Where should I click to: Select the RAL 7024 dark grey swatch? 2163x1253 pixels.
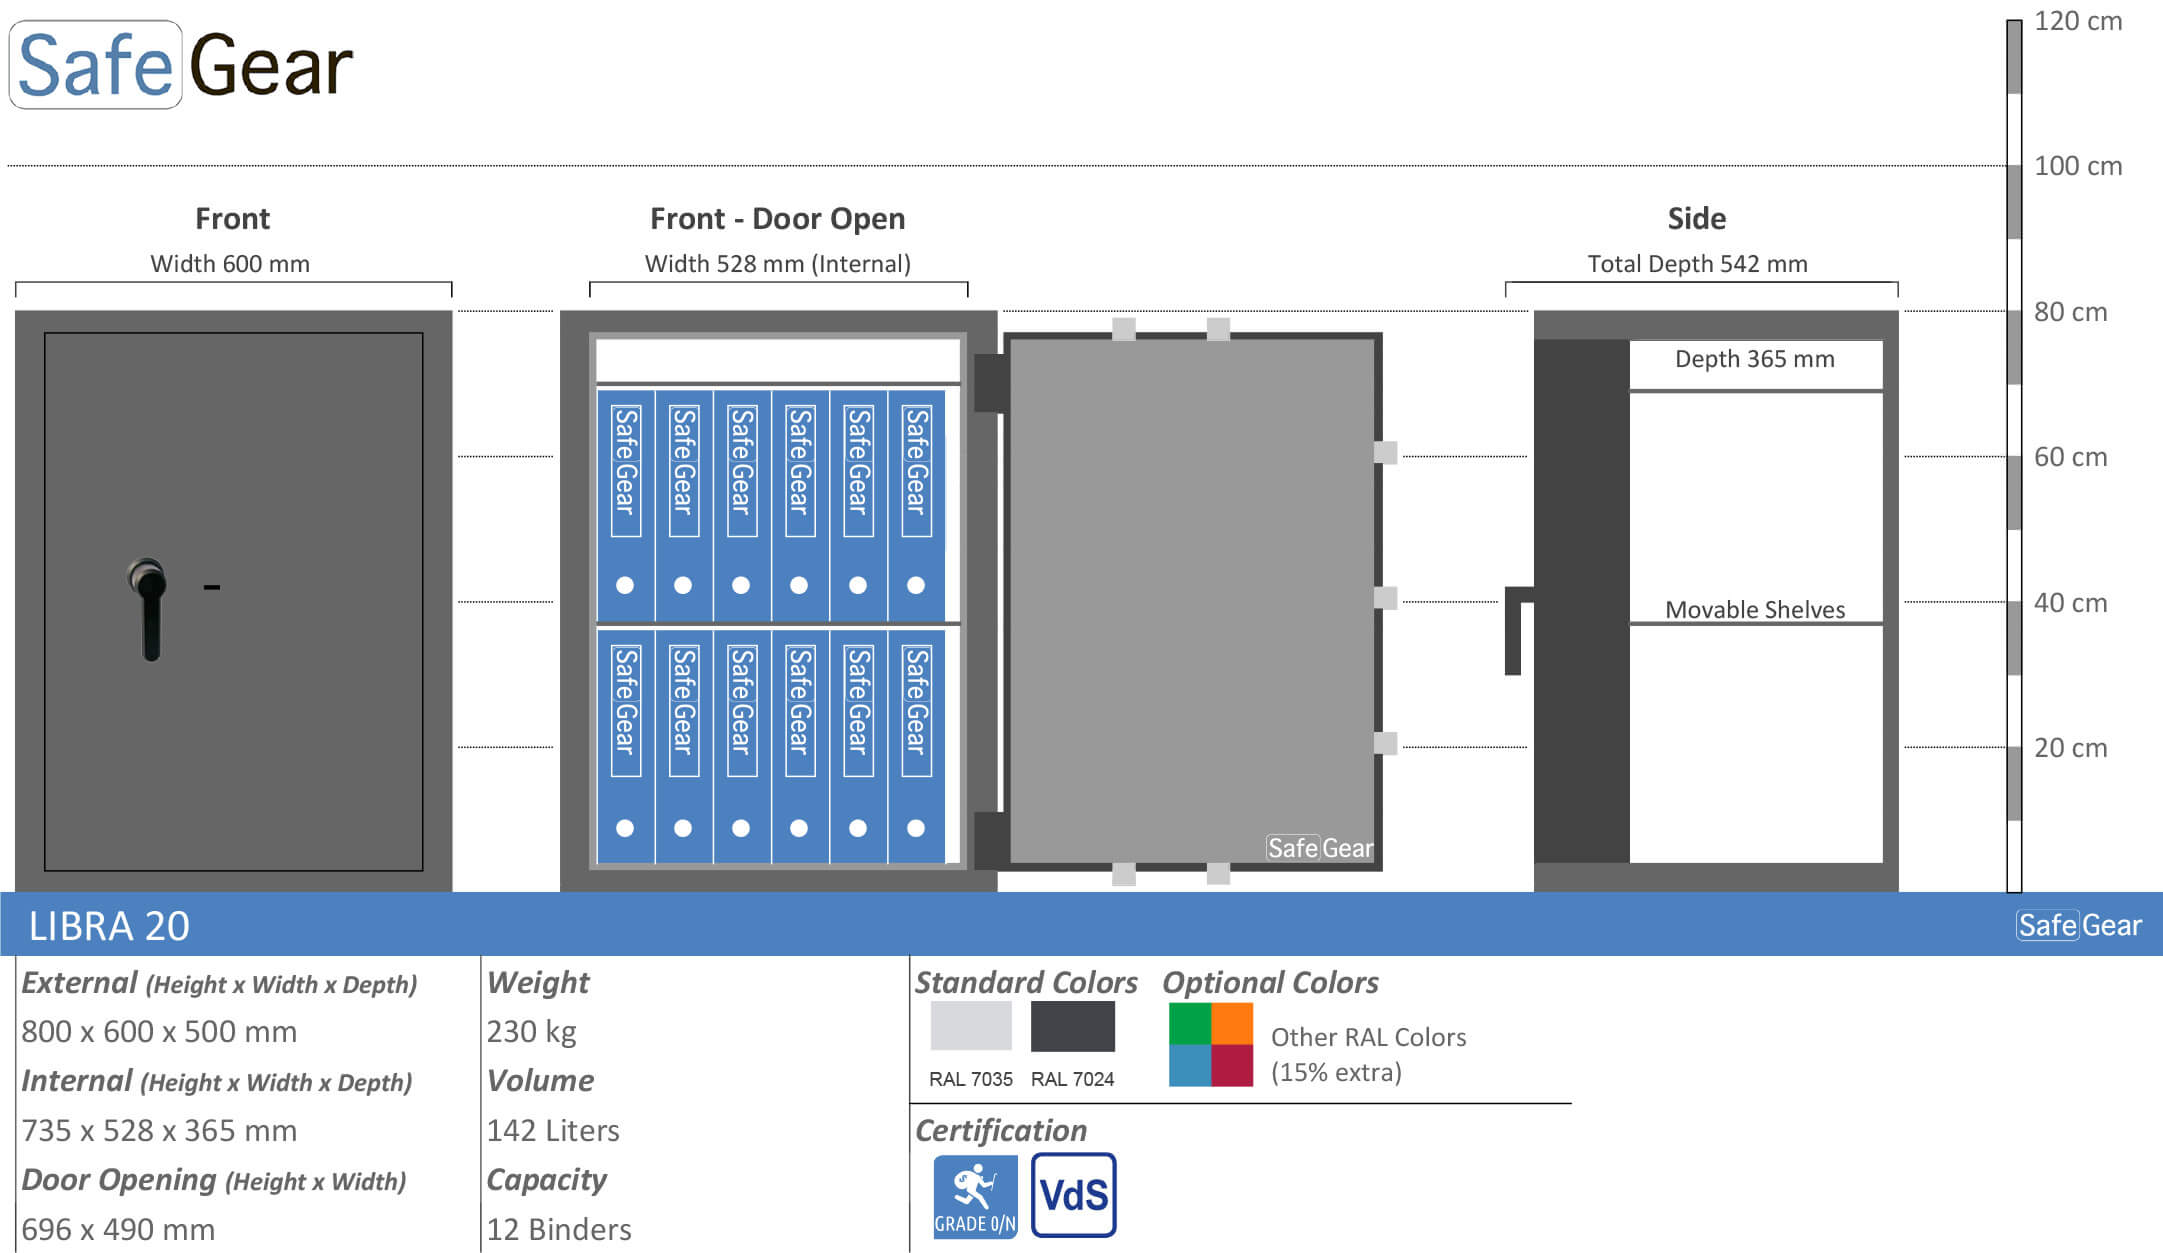pos(1072,1026)
